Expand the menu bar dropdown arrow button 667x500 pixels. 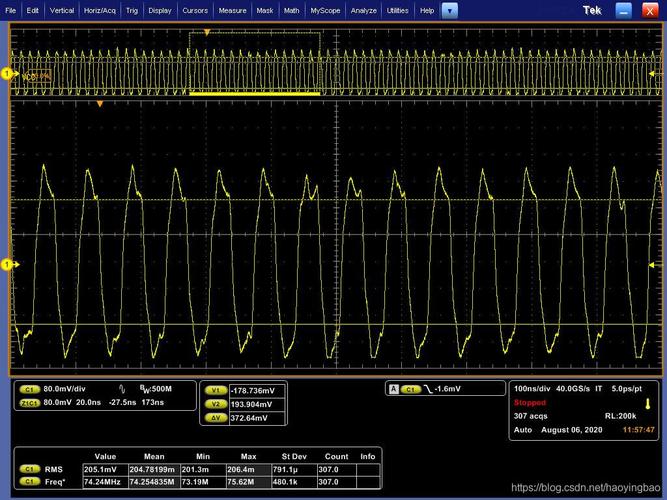(x=450, y=11)
